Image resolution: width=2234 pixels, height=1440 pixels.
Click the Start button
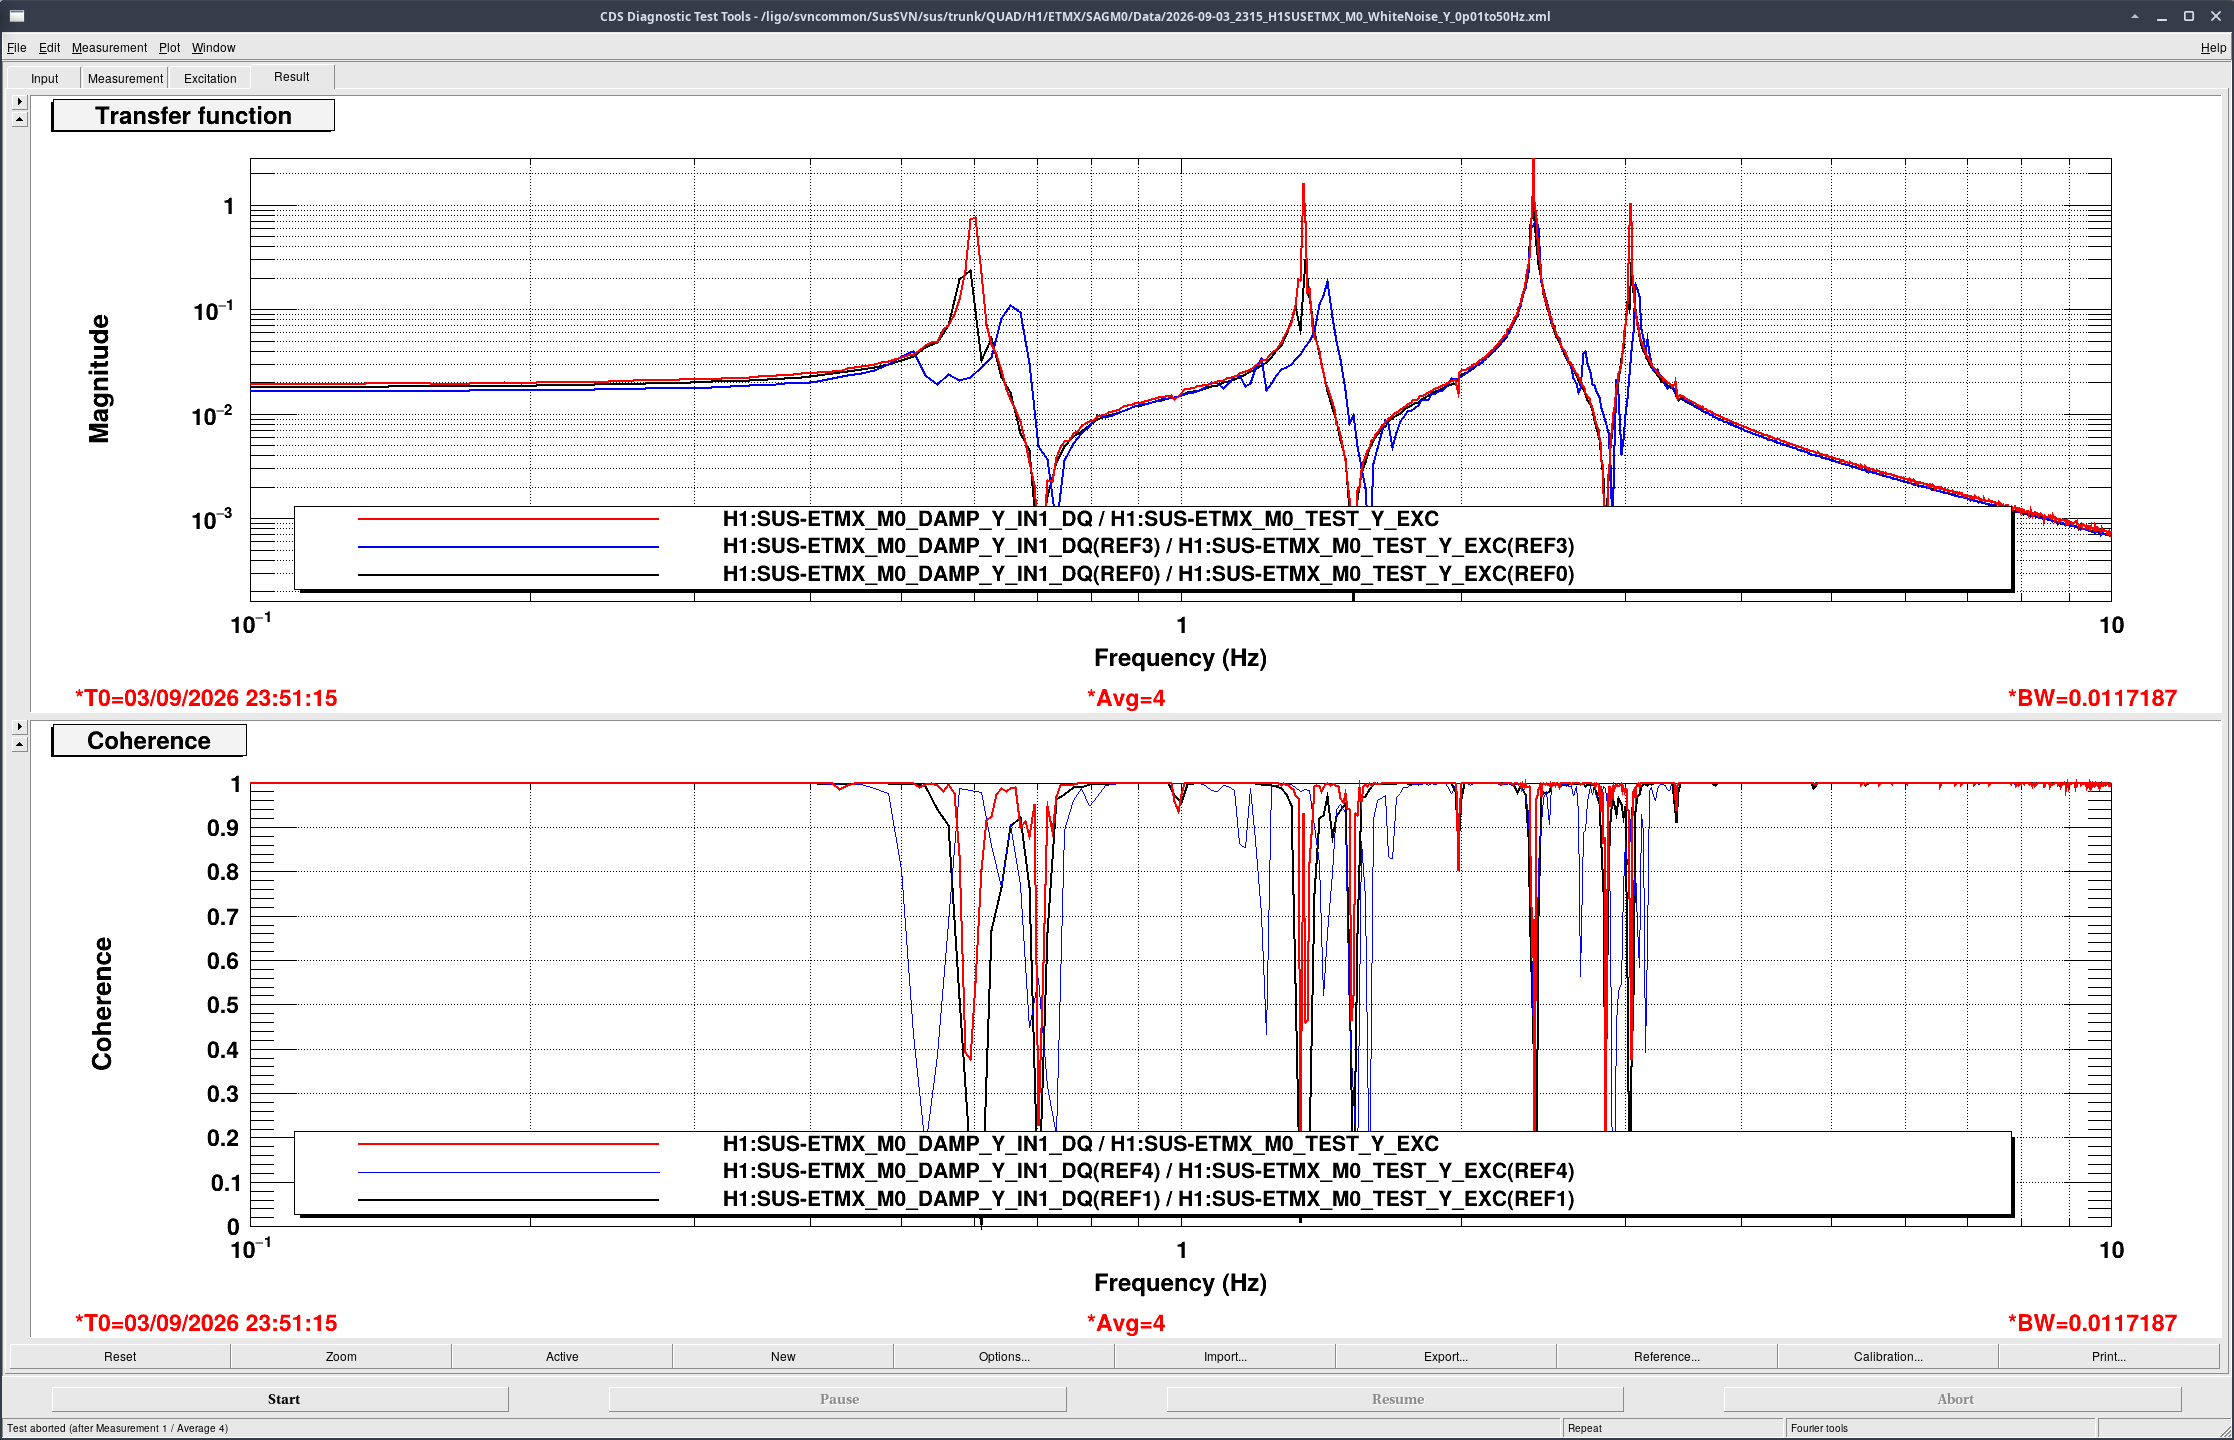283,1399
